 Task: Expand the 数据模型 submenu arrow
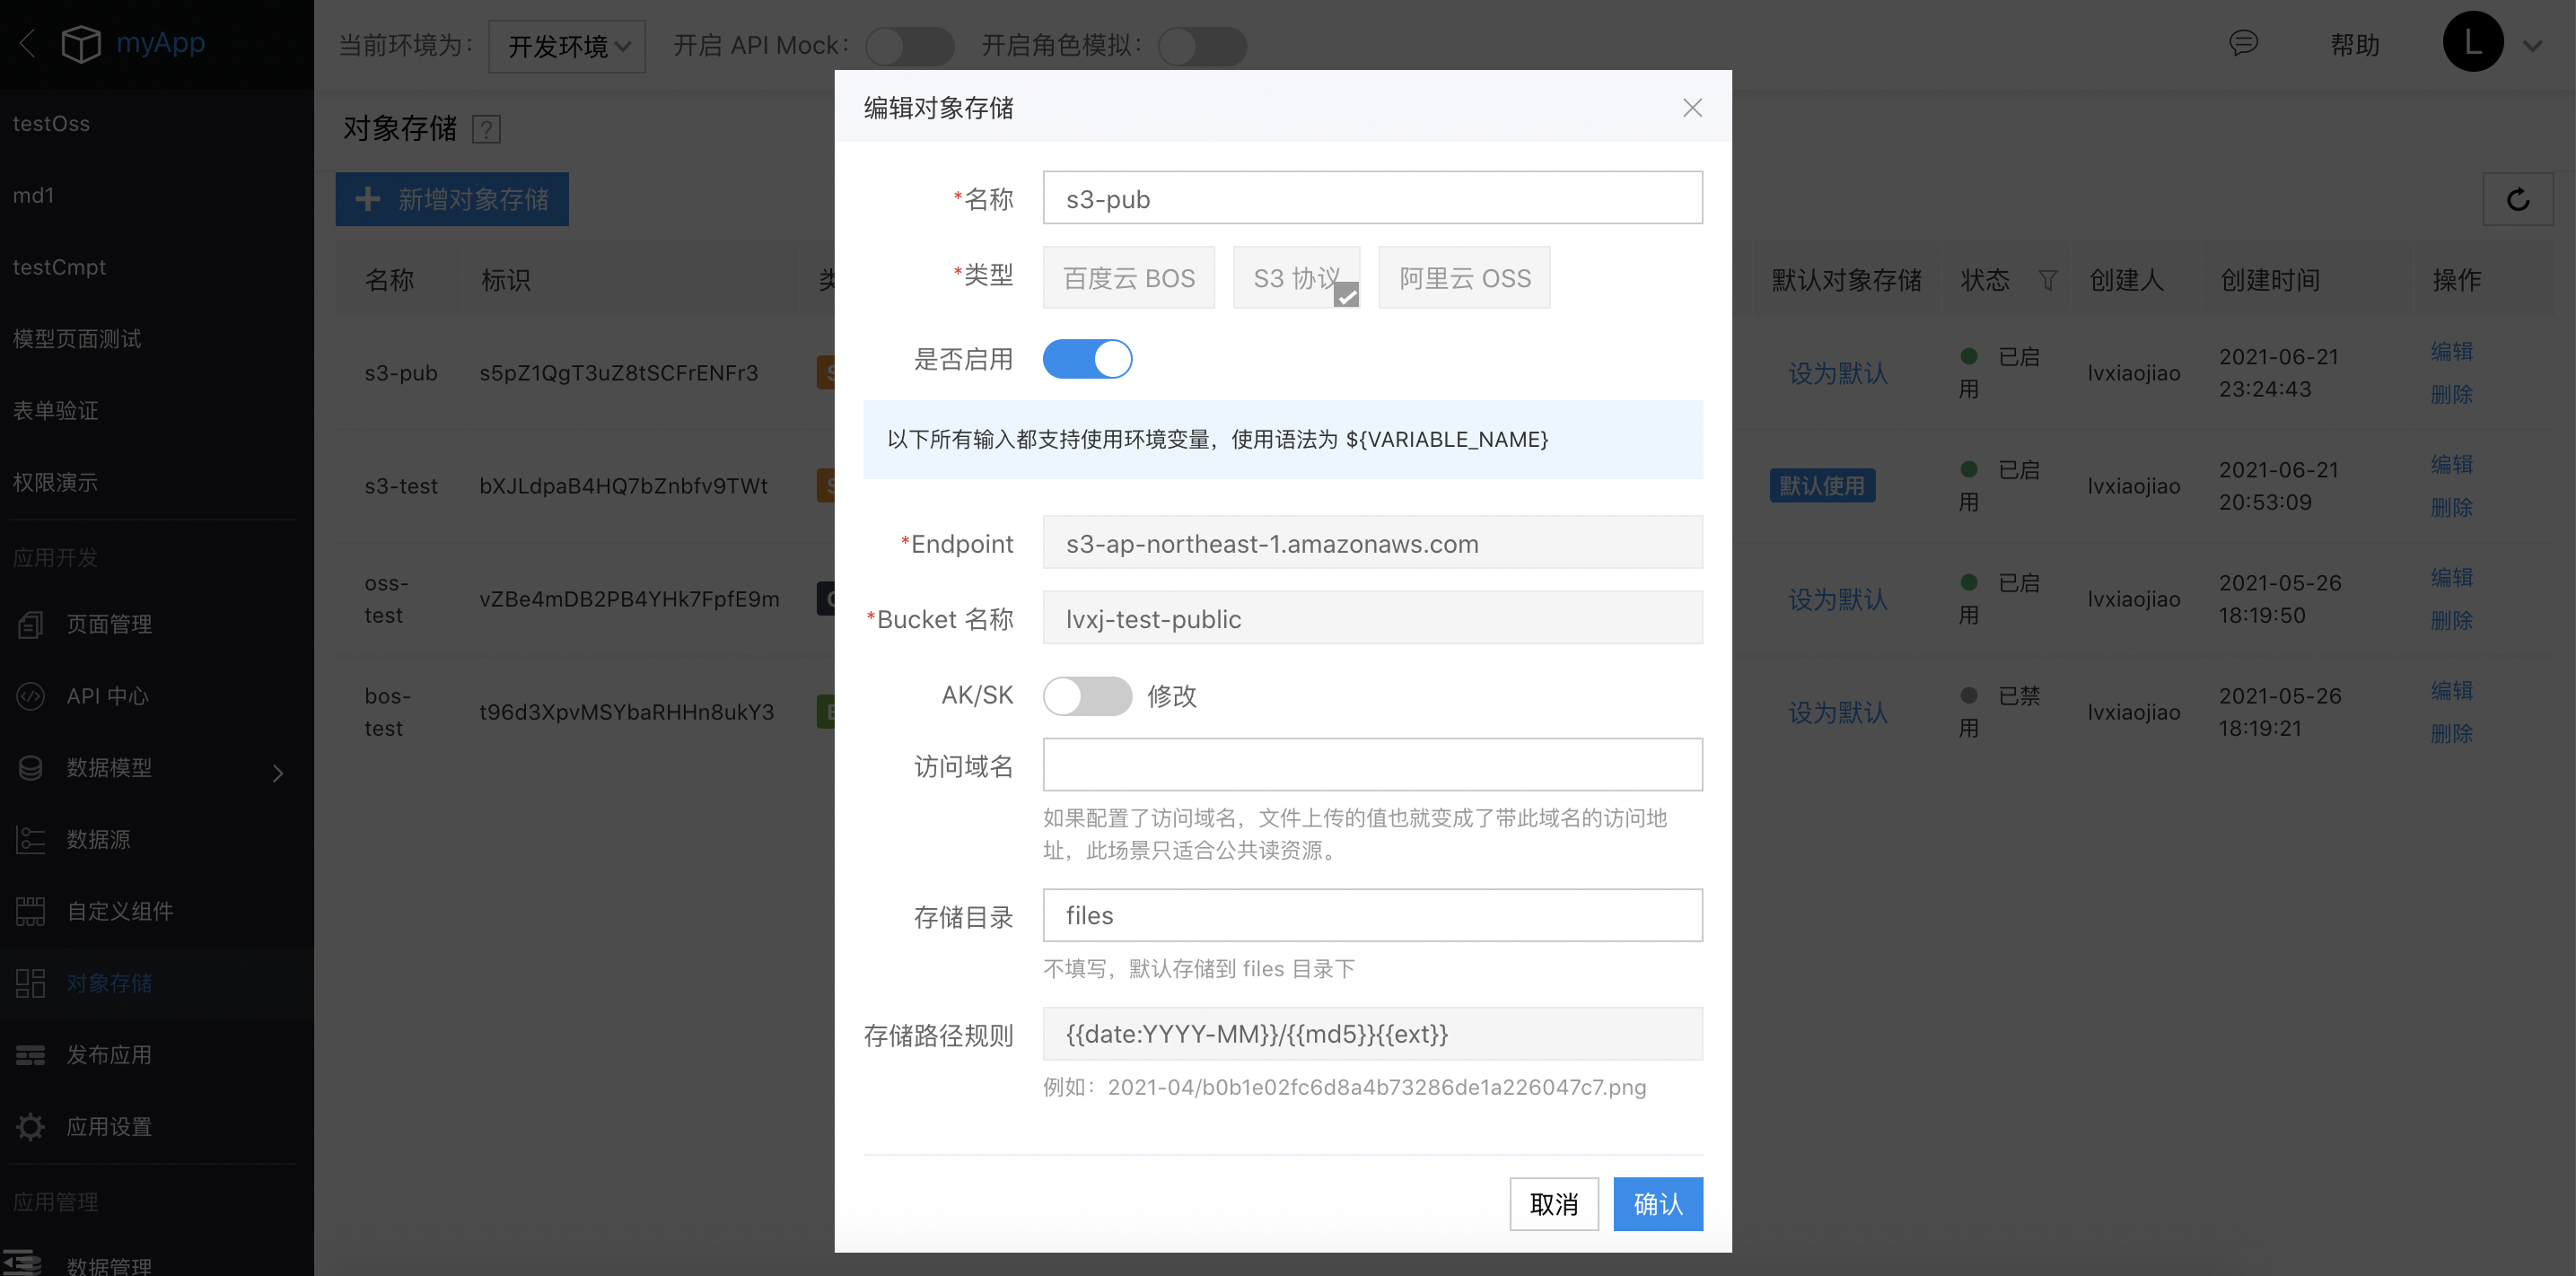tap(278, 772)
